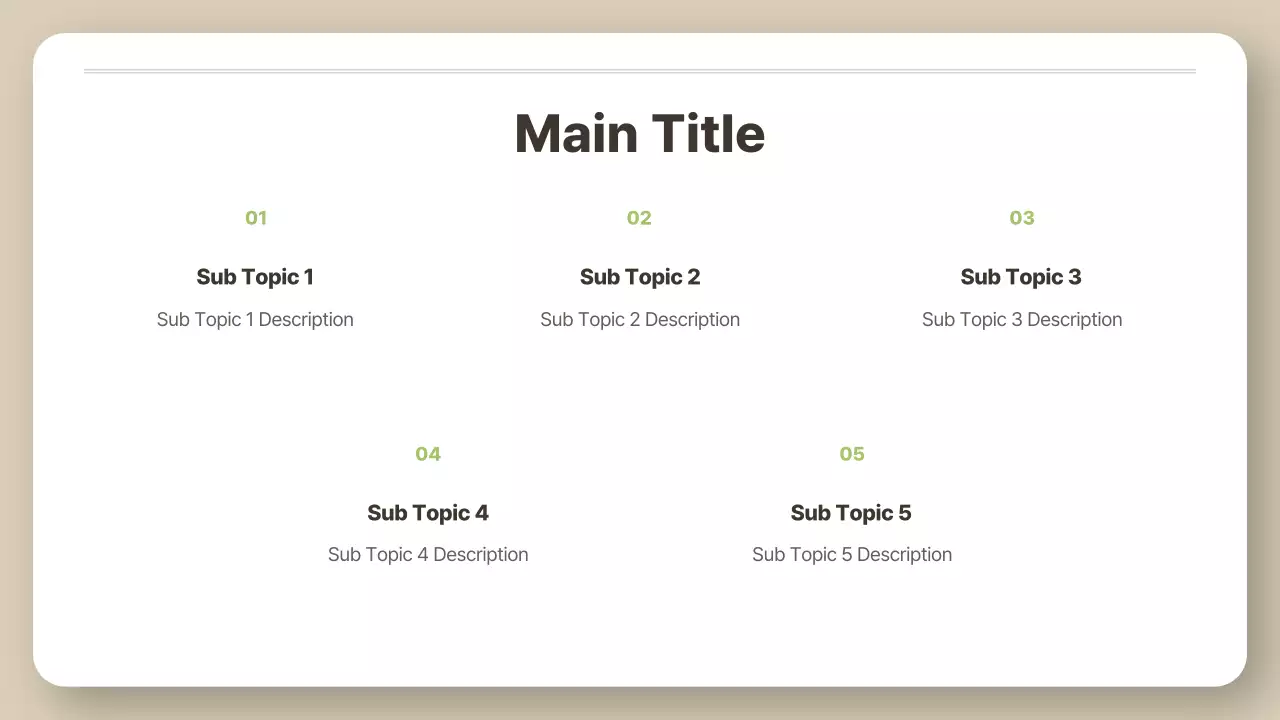Select the green number 02 label
This screenshot has height=720, width=1280.
point(639,218)
